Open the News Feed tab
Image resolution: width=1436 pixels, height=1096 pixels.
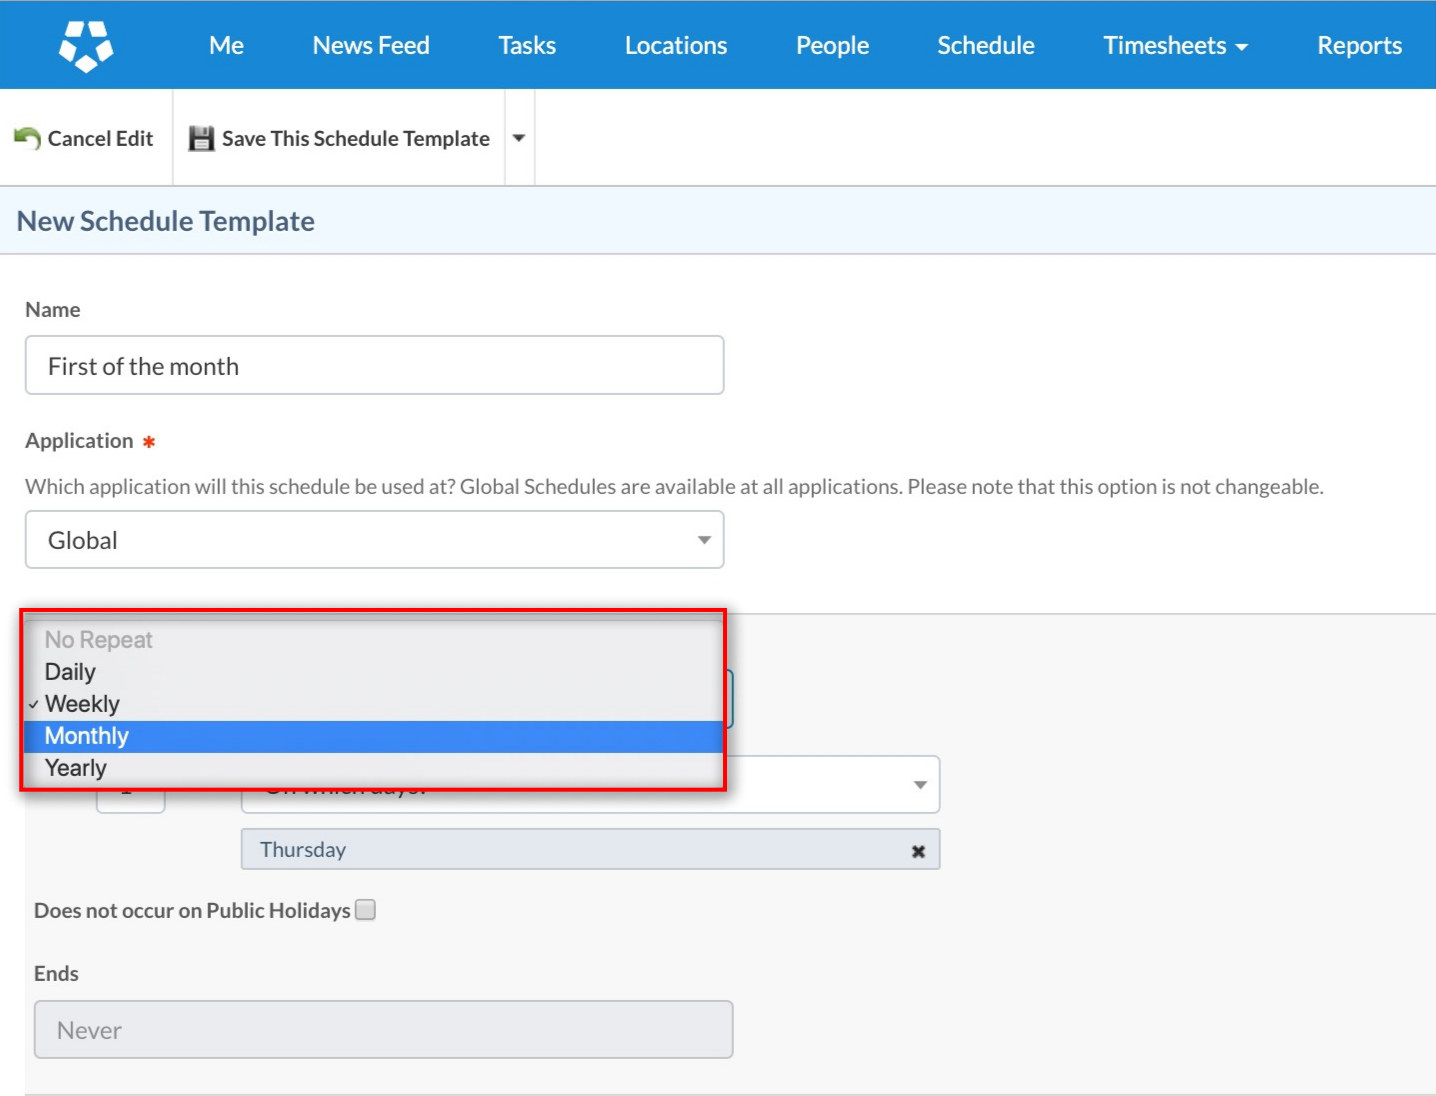pyautogui.click(x=371, y=45)
